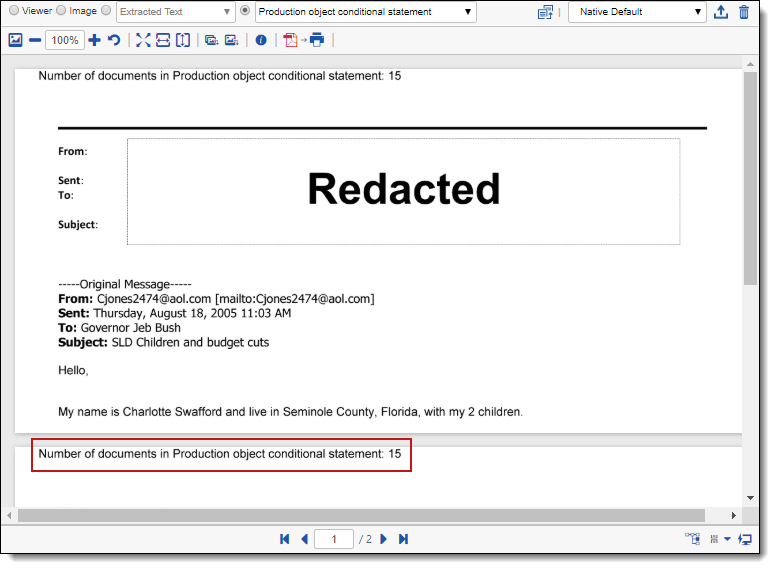The width and height of the screenshot is (775, 569).
Task: Click the vertical scrollbar up arrow
Action: [750, 64]
